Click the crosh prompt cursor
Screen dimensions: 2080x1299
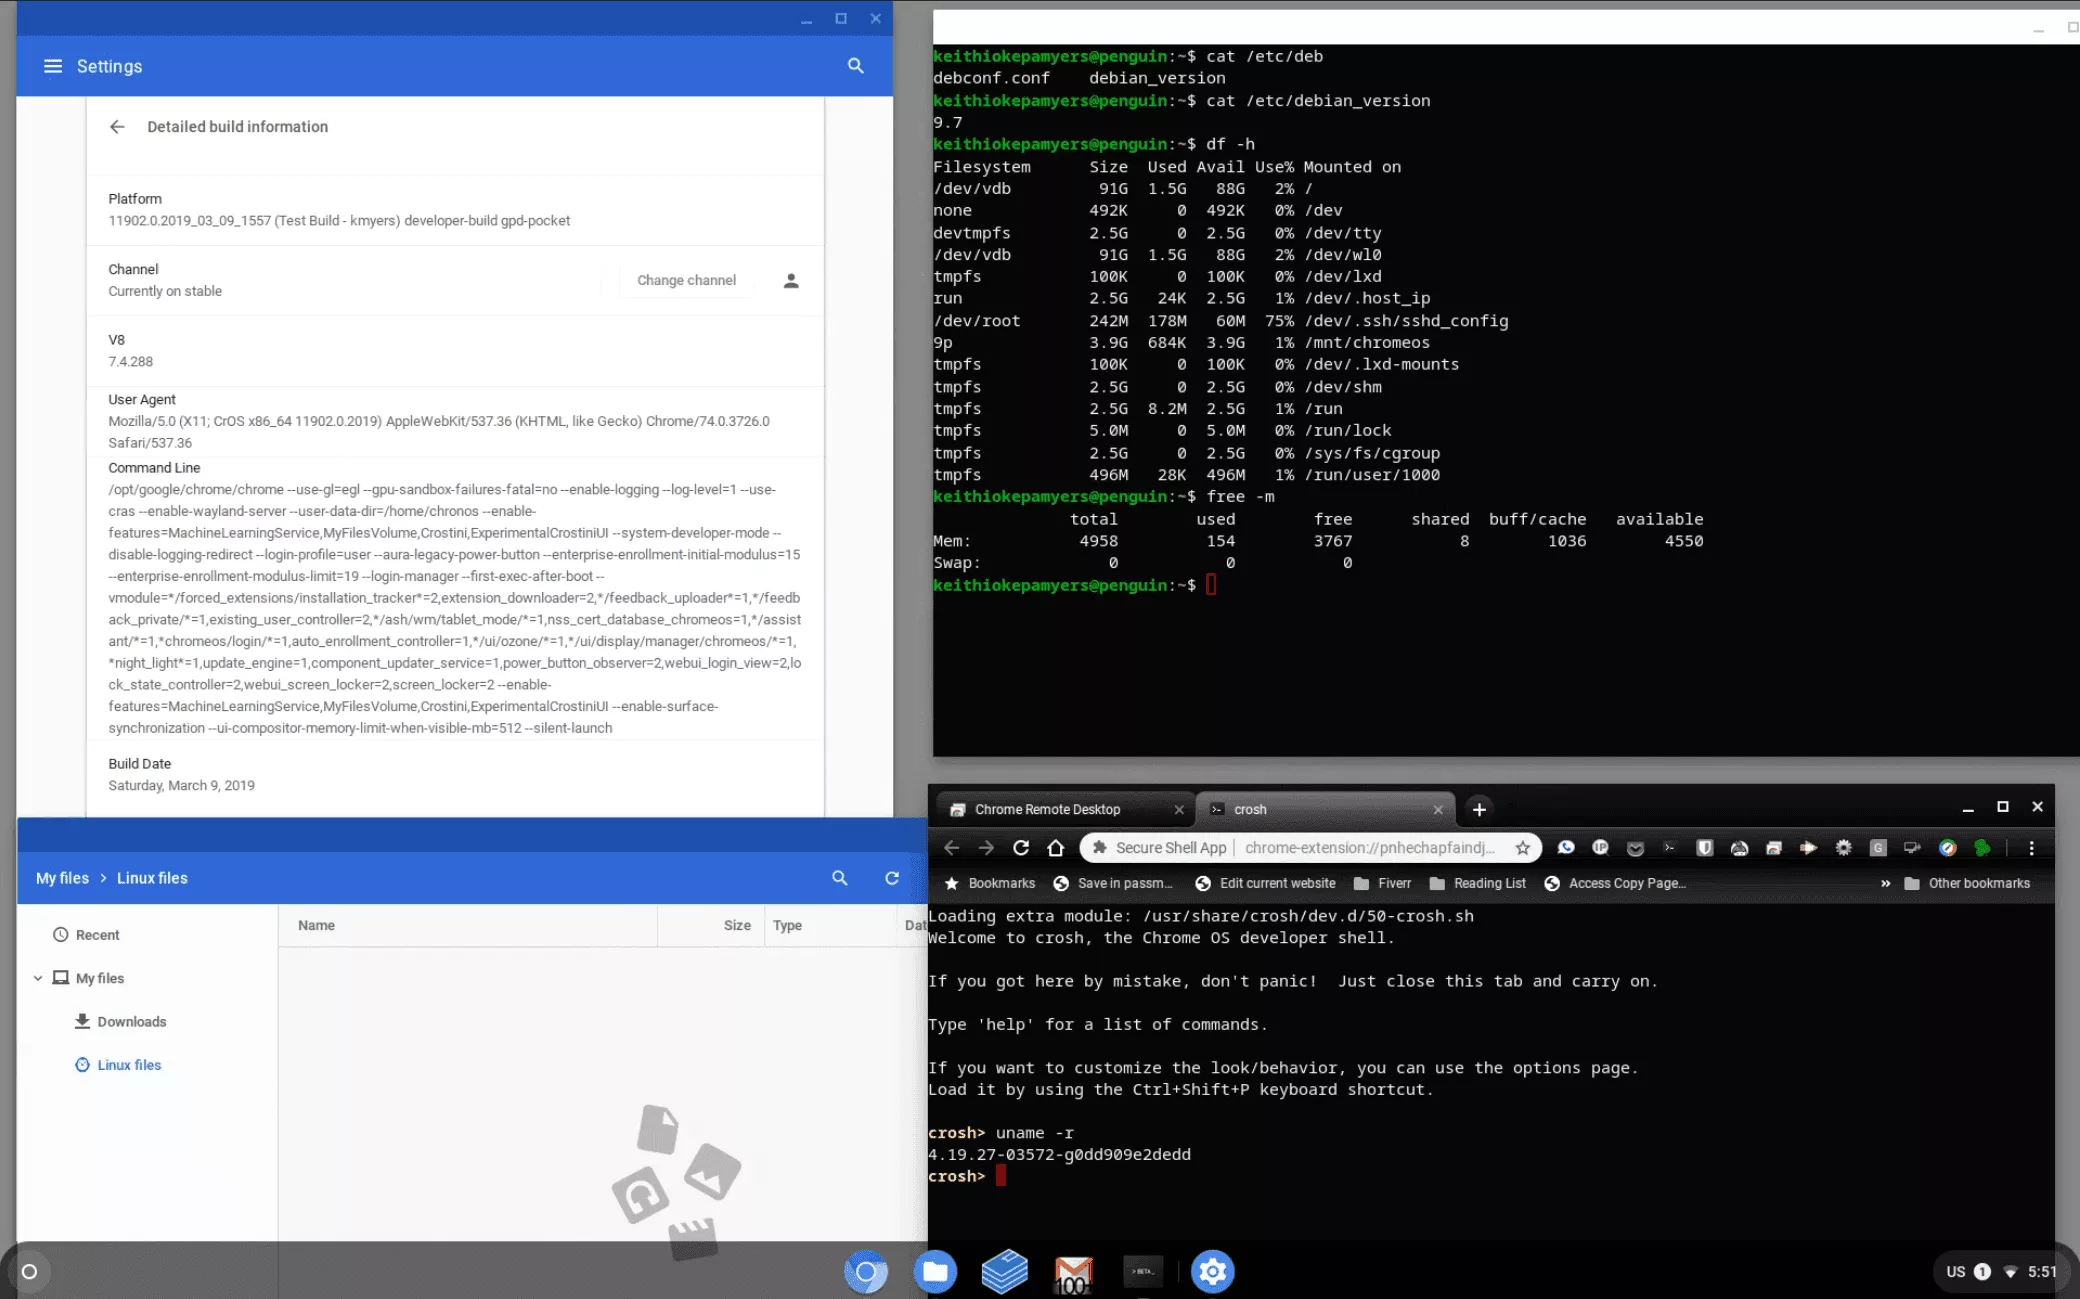click(x=1000, y=1177)
